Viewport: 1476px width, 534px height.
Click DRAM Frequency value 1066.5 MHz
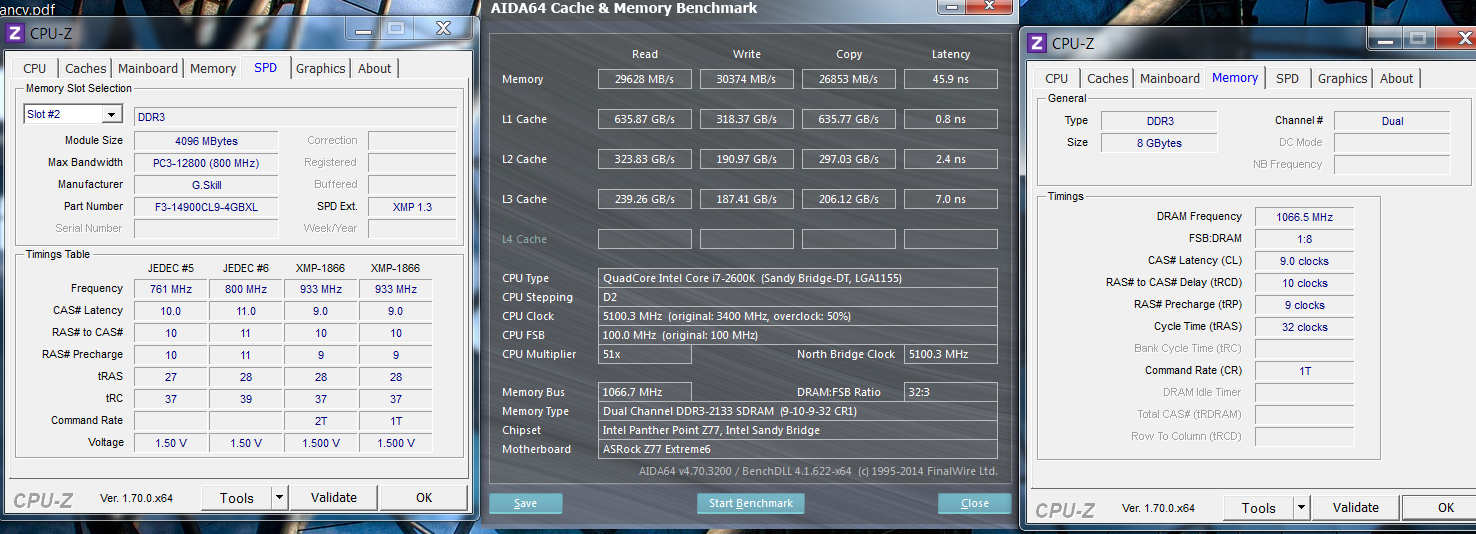1305,217
